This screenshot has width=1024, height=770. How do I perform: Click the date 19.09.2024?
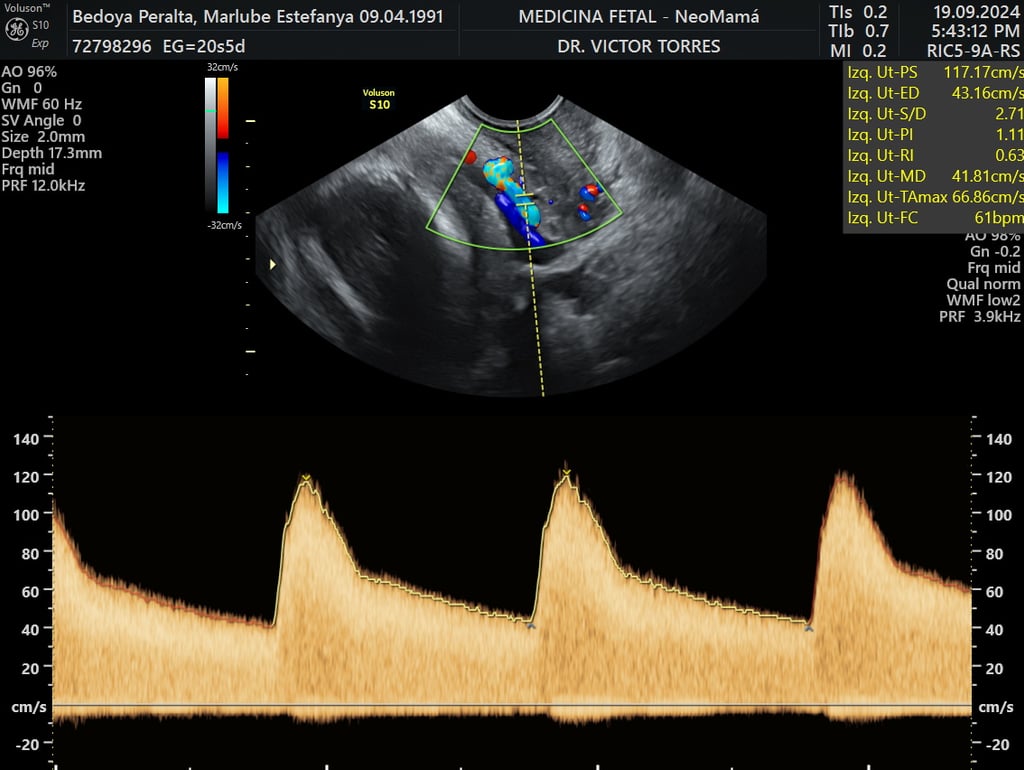(976, 12)
